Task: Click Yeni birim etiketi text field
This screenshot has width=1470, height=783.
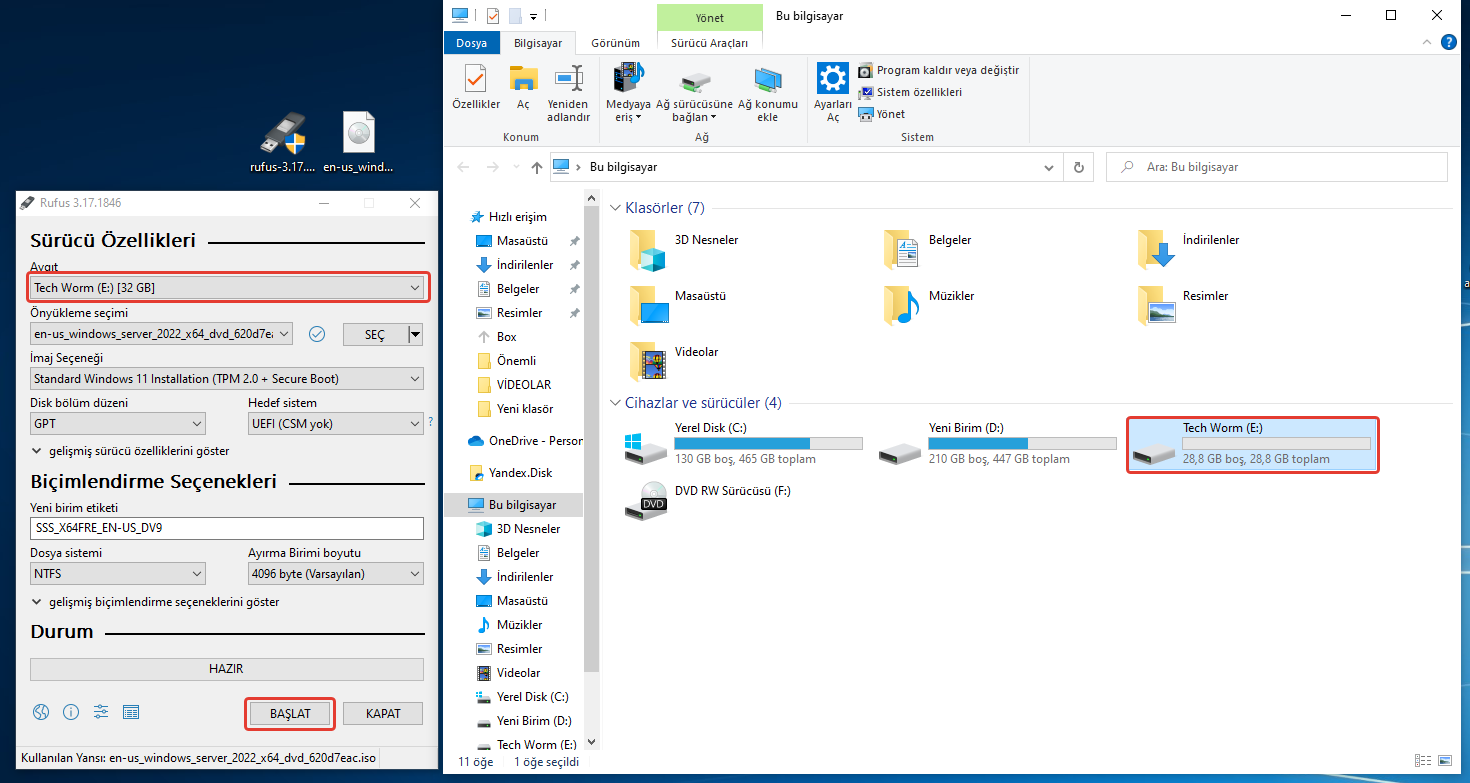Action: tap(227, 528)
